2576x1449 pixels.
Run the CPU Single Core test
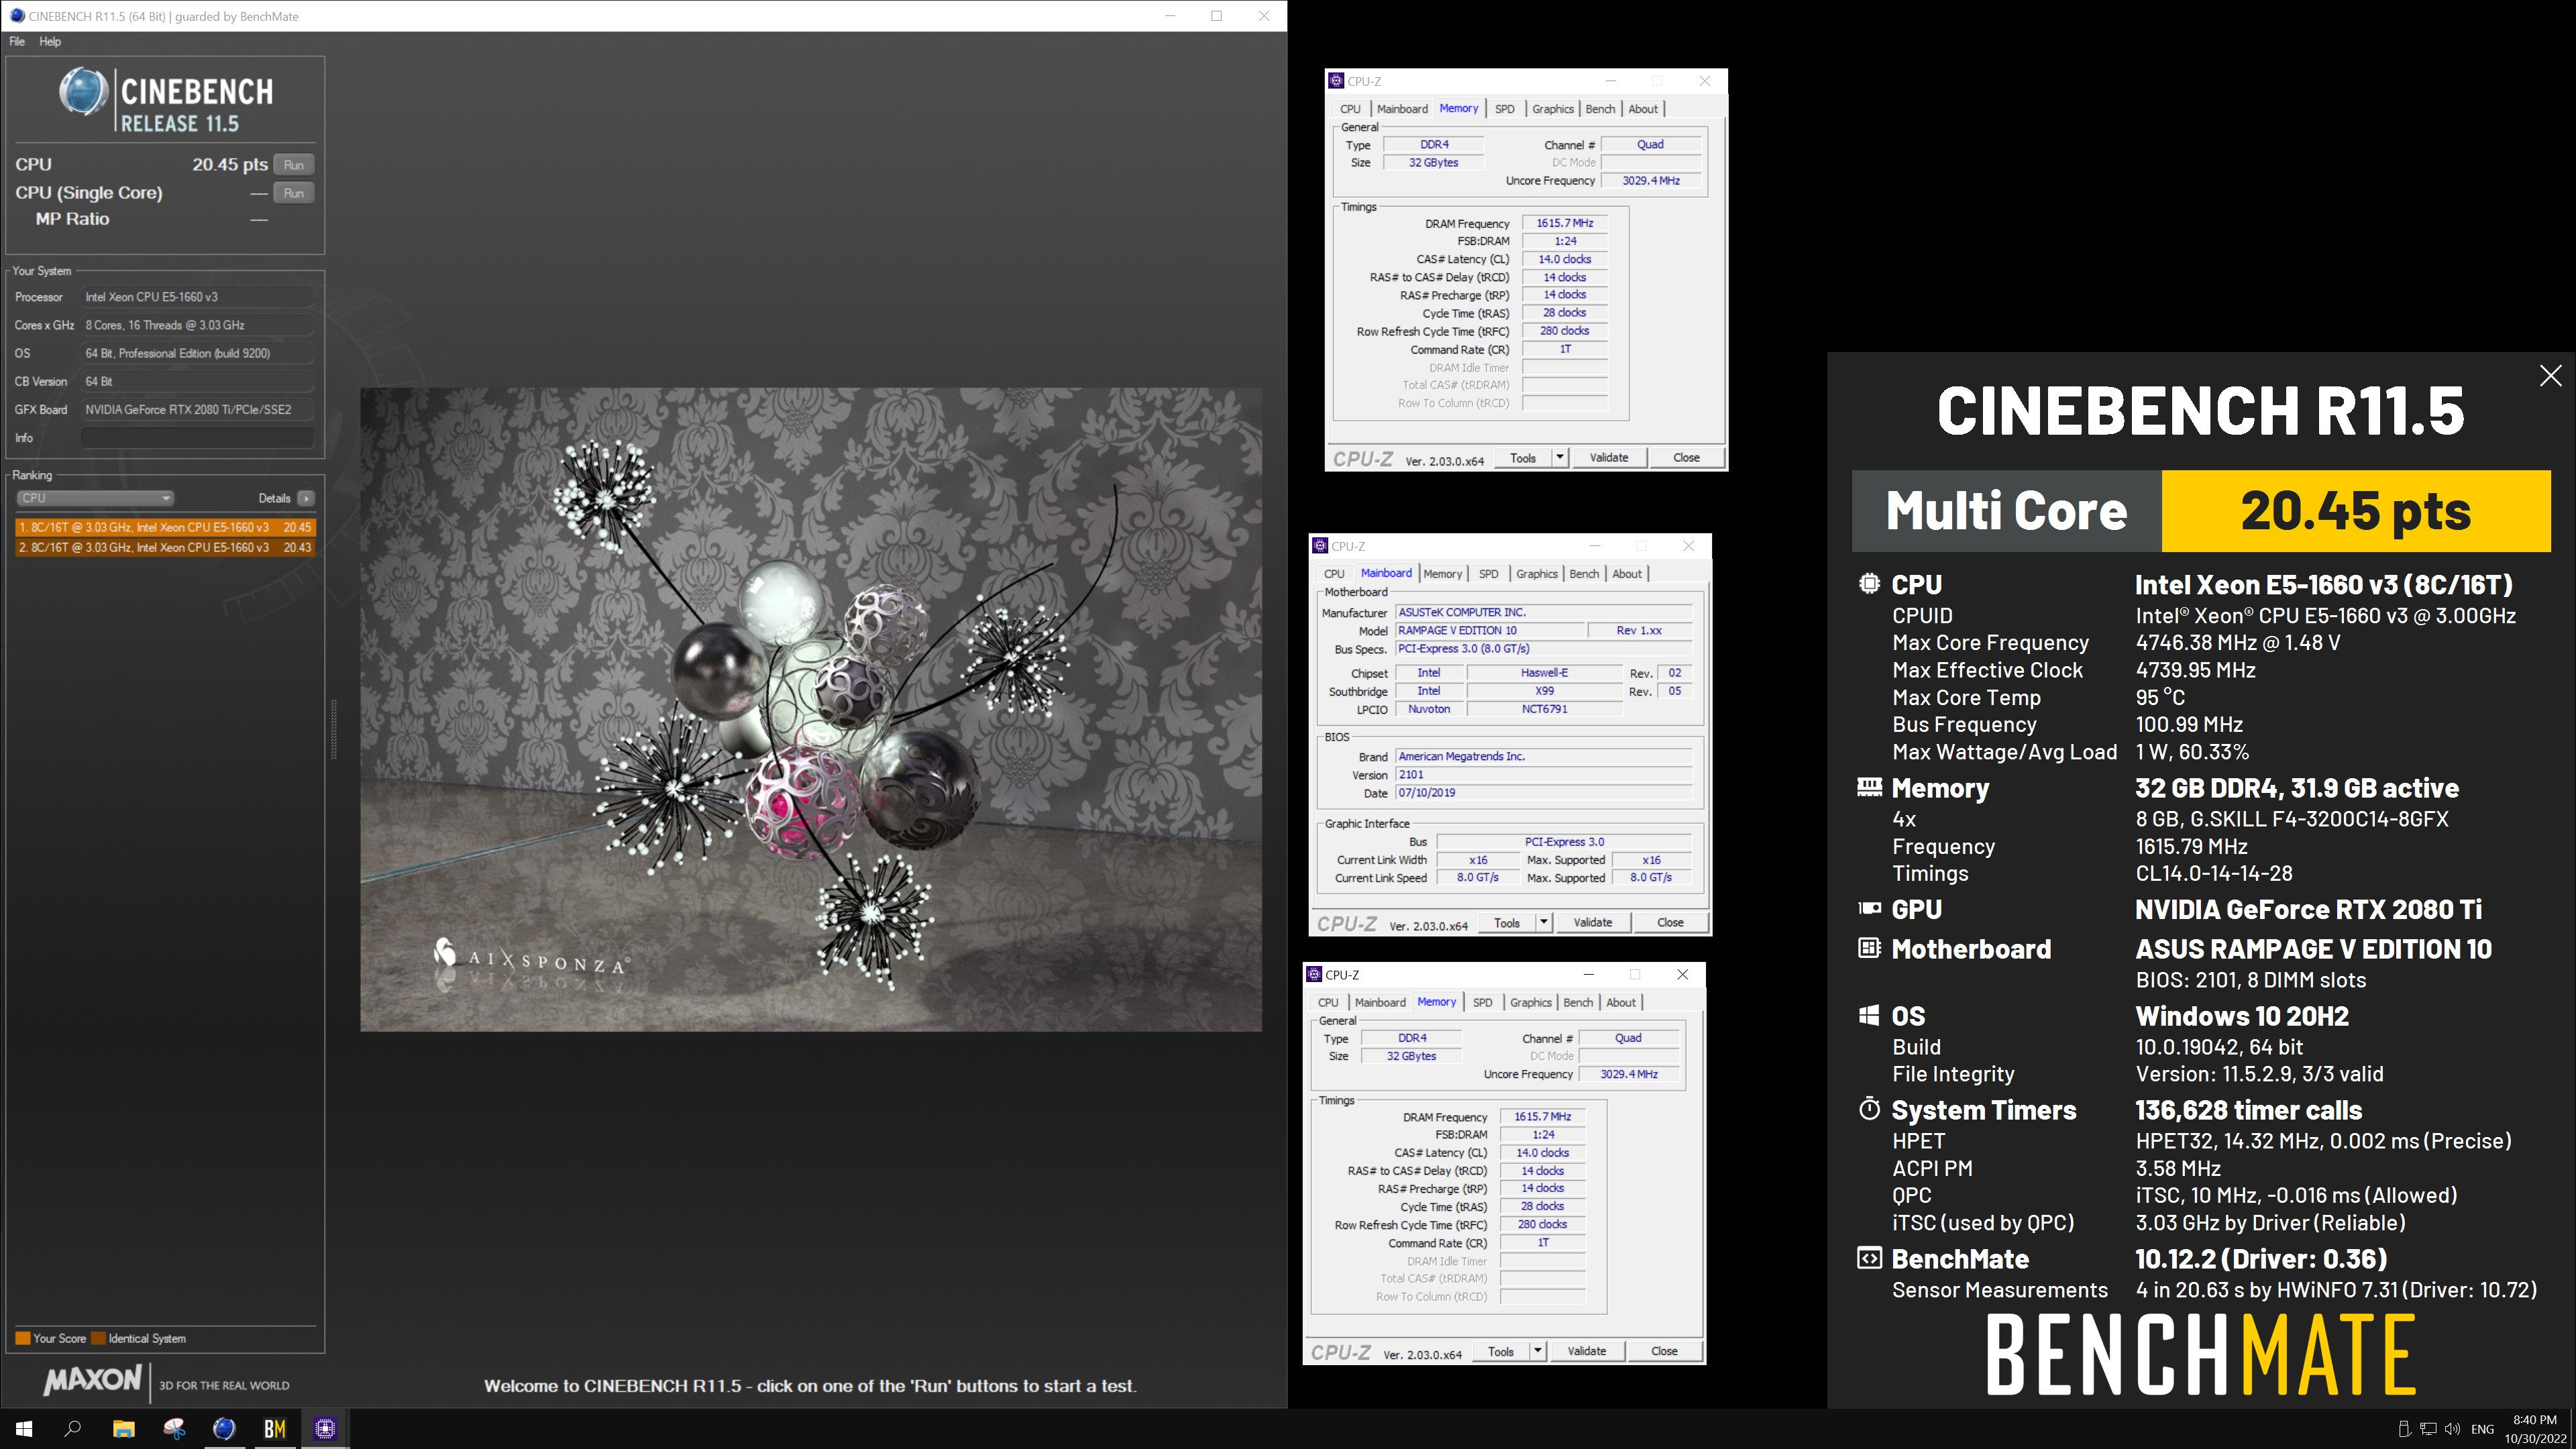293,193
